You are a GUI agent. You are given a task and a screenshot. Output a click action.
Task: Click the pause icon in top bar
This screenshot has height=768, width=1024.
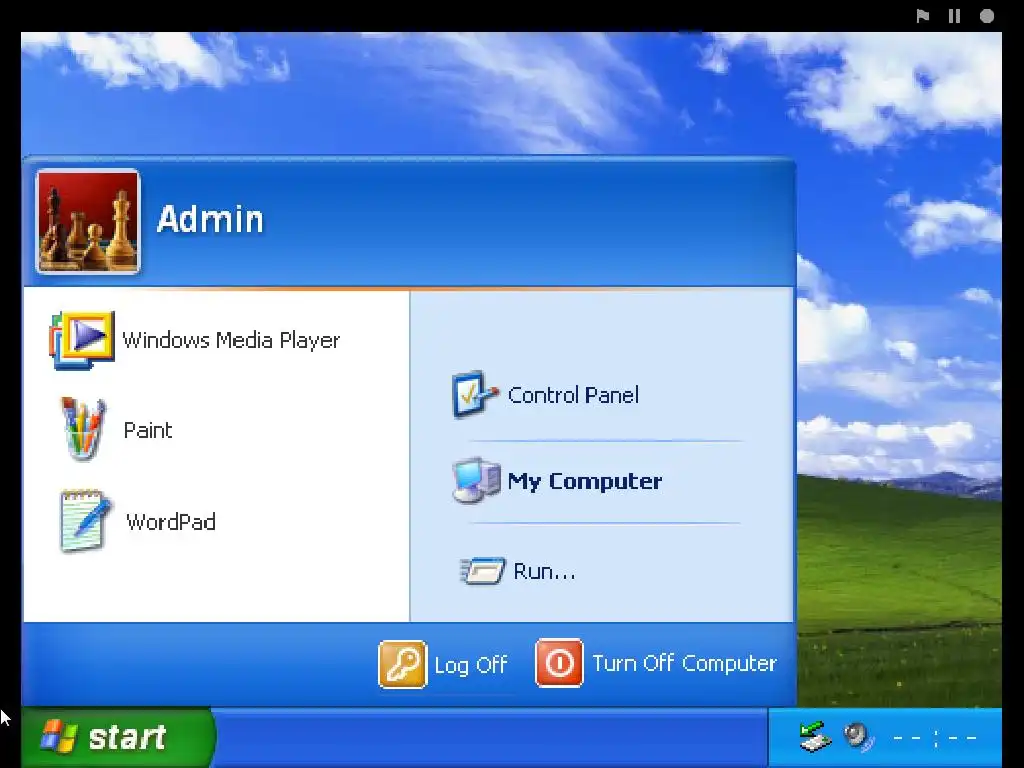tap(955, 16)
